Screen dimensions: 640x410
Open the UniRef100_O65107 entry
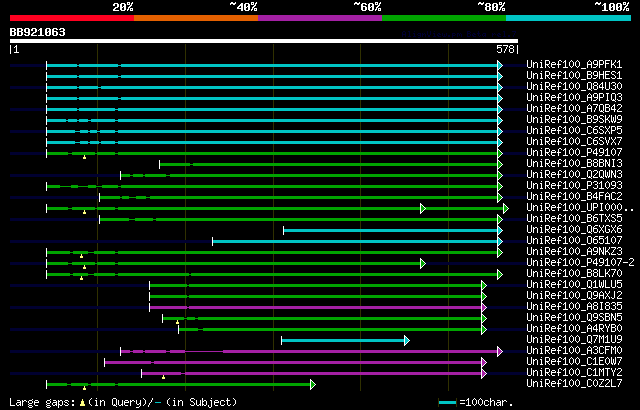574,241
